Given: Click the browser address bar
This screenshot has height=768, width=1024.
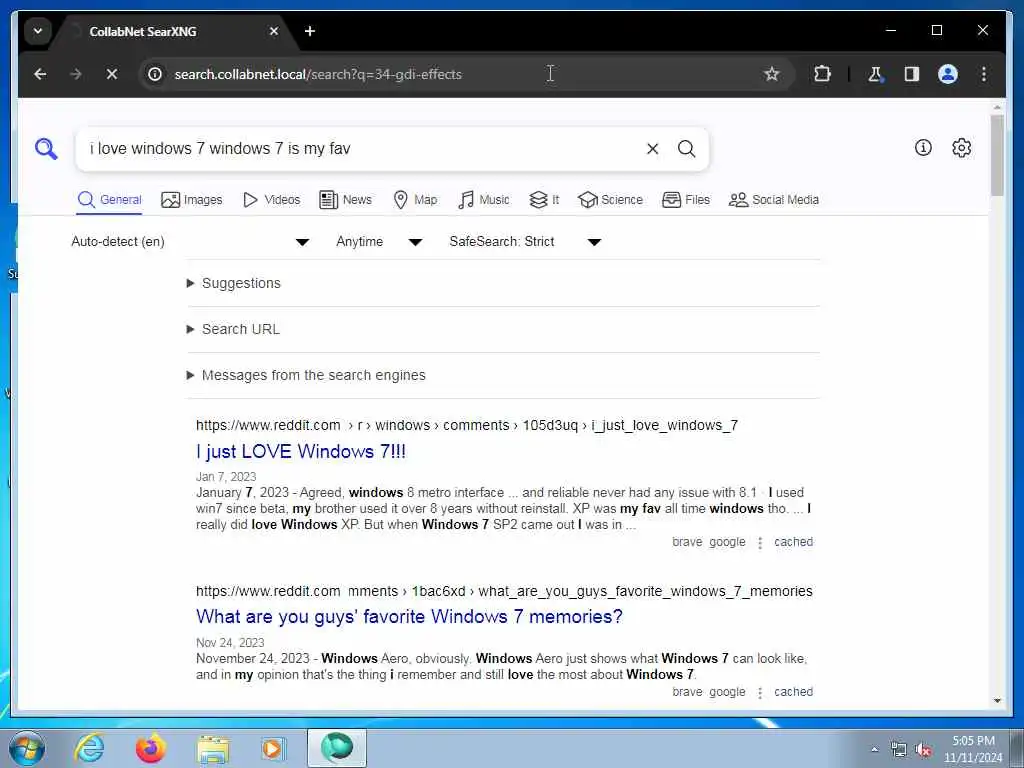Looking at the screenshot, I should 457,74.
